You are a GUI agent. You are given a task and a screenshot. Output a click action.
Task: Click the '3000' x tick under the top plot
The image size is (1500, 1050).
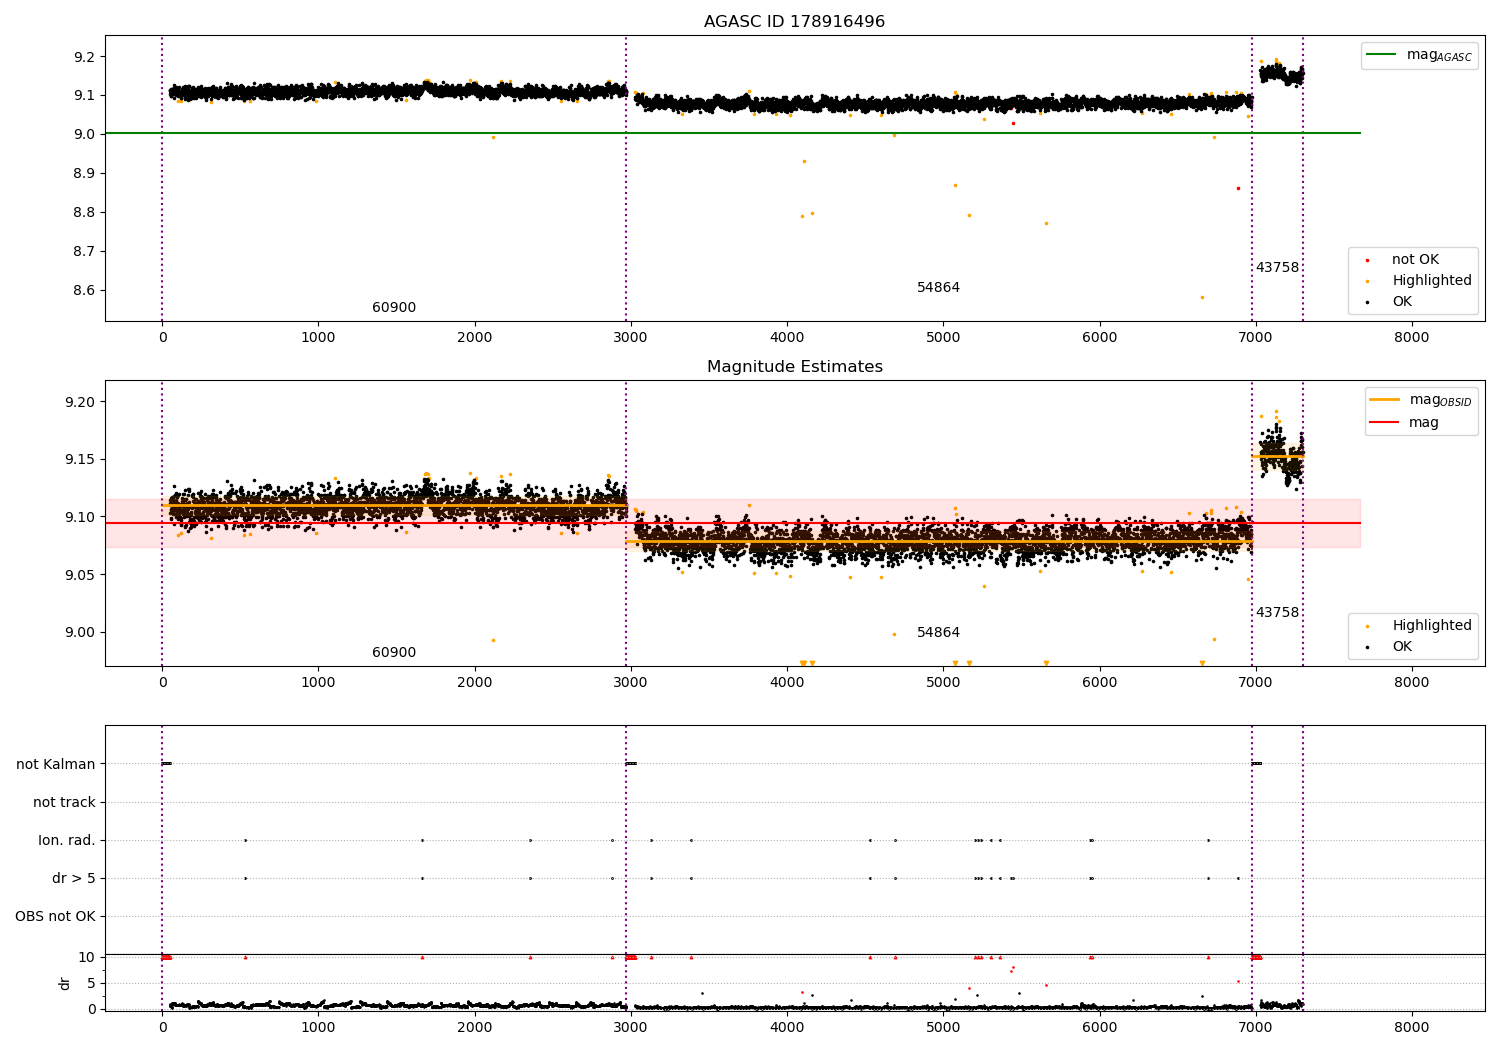pyautogui.click(x=631, y=338)
